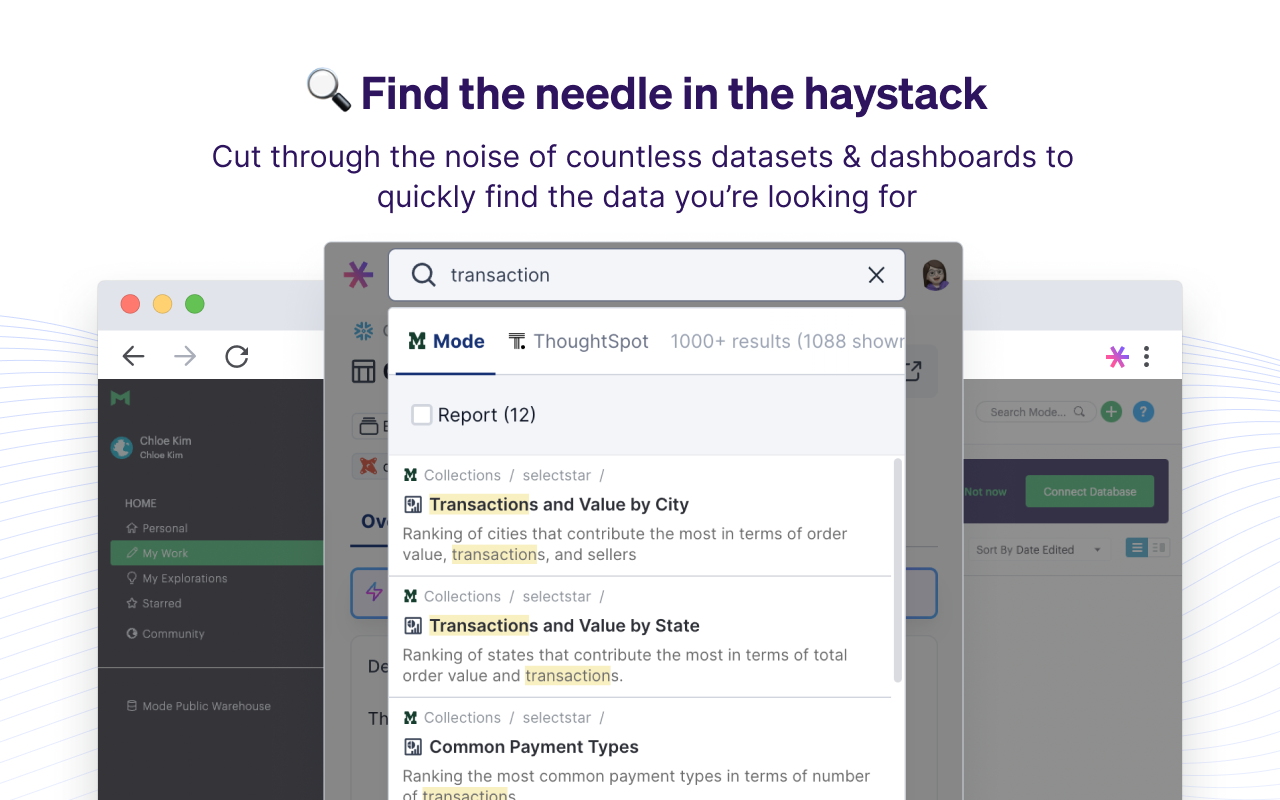Click 'selectstar' breadcrumb above 'Transactions and Value by State'

click(x=557, y=596)
